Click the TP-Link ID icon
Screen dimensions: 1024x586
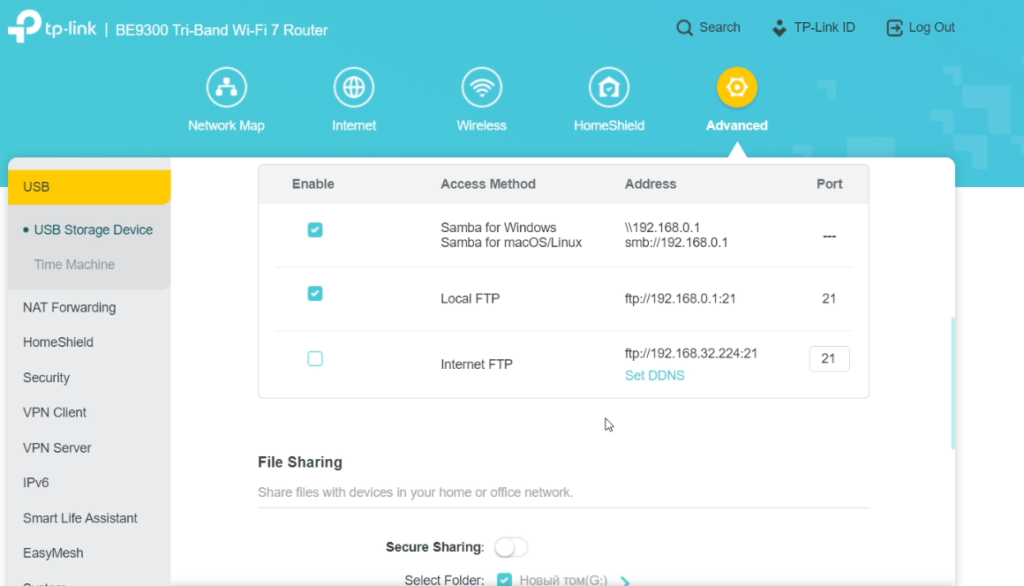coord(779,28)
